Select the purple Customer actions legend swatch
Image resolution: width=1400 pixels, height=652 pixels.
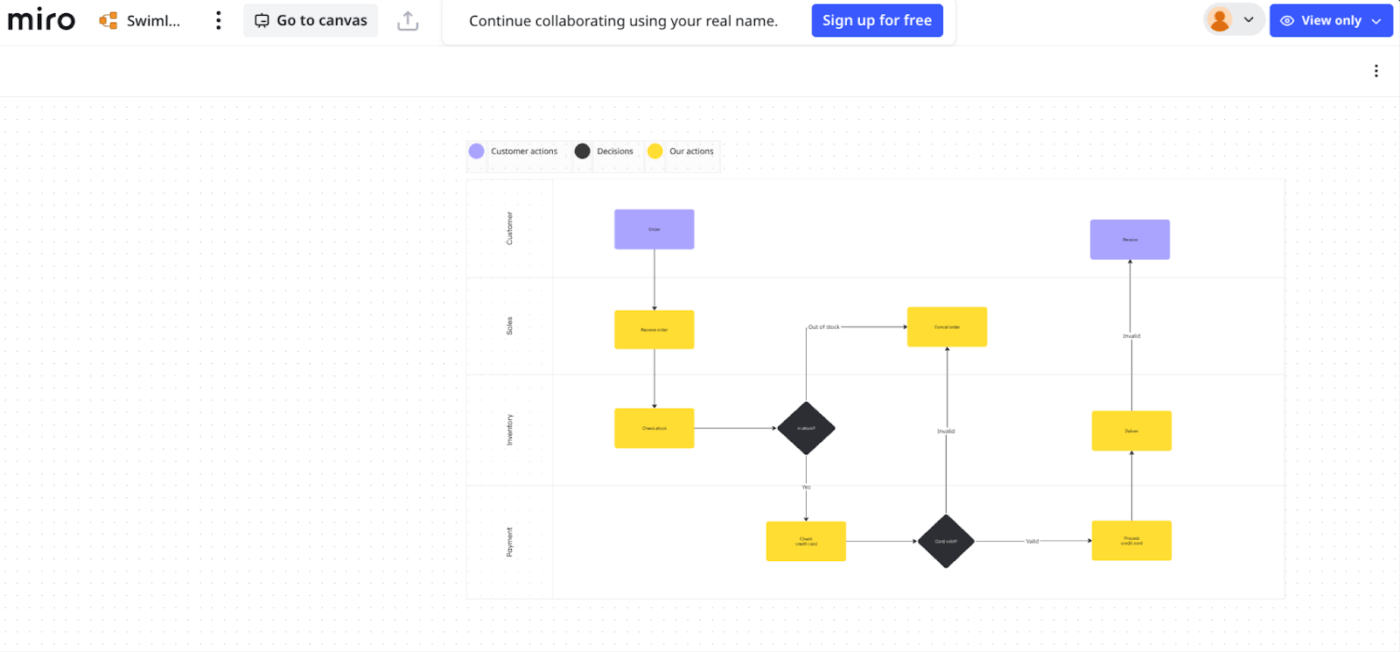point(476,151)
